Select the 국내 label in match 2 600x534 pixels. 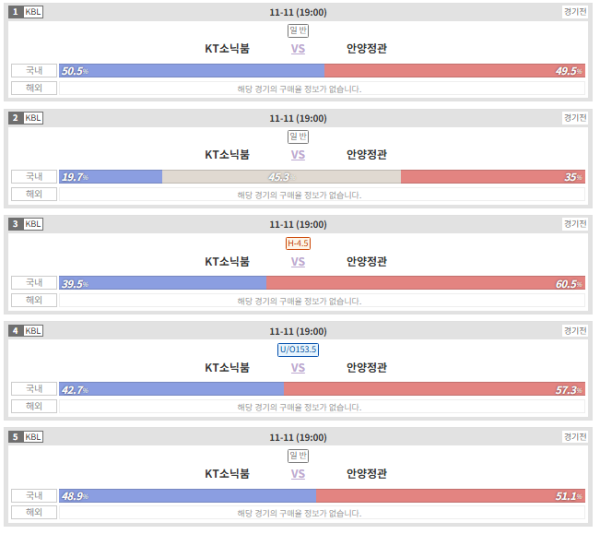(34, 177)
